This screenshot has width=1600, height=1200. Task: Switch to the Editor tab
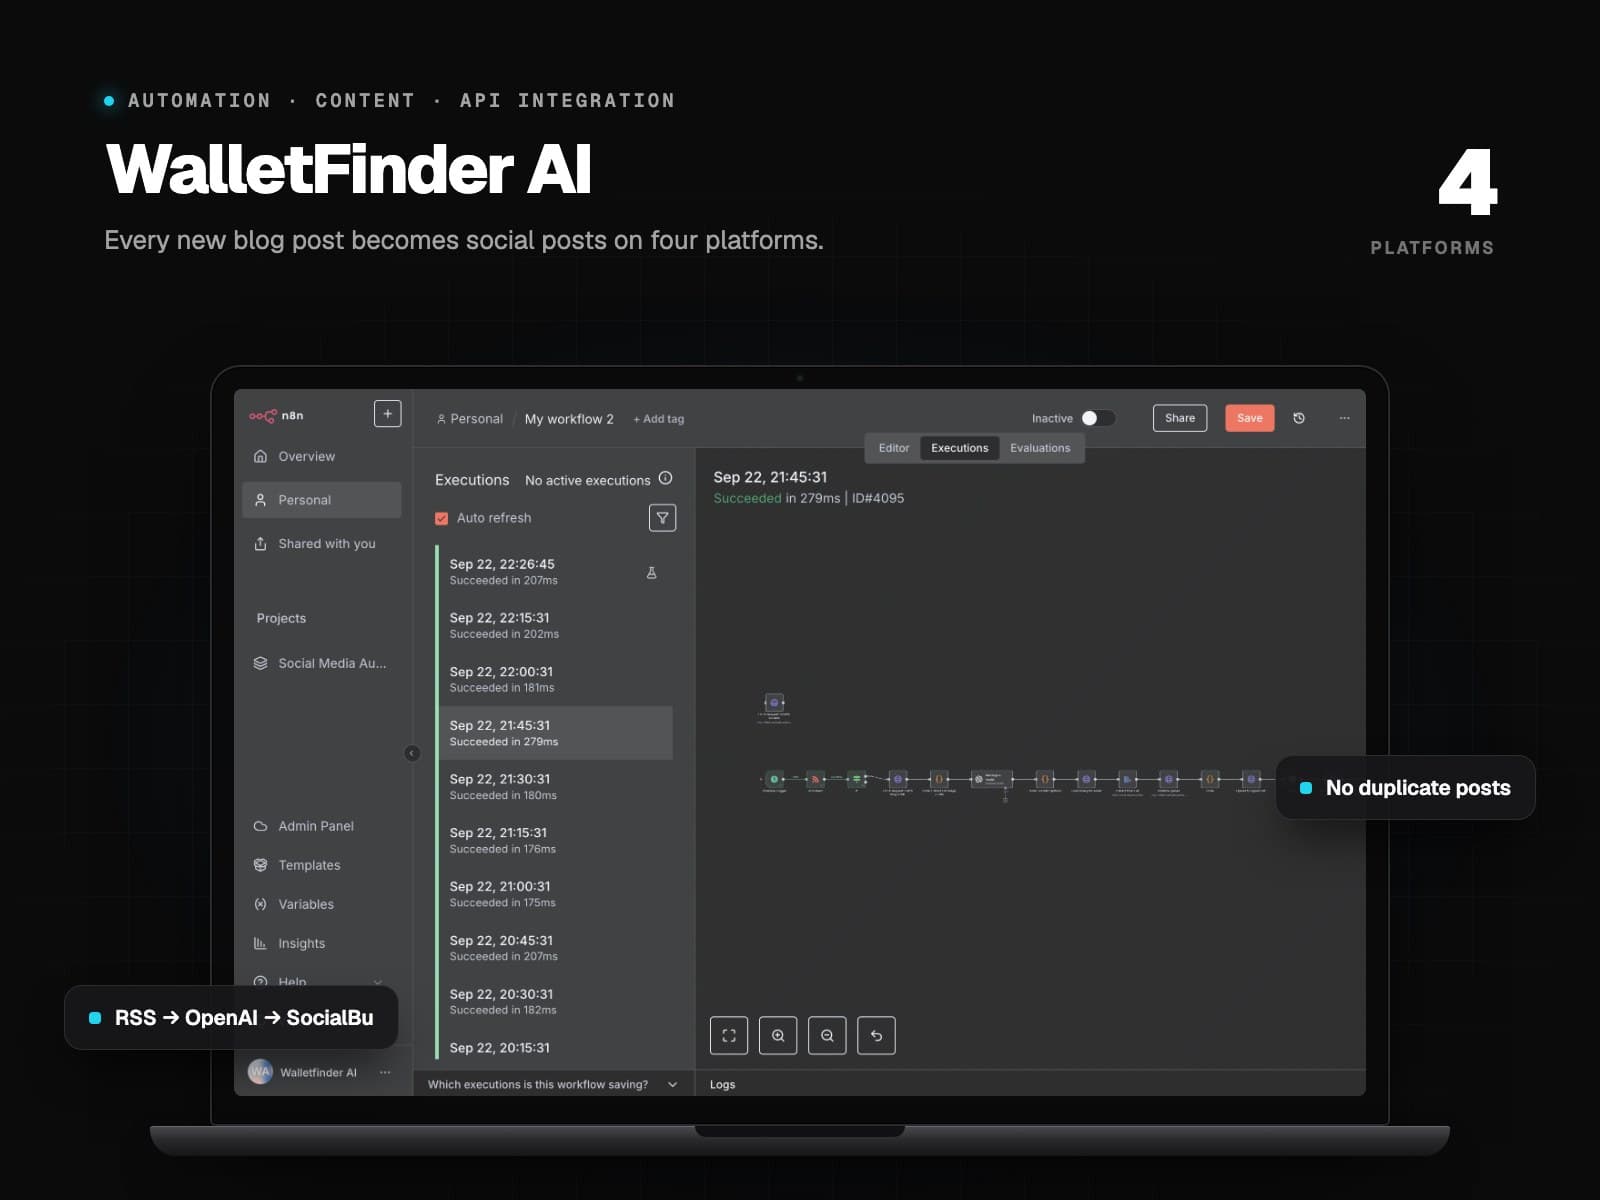894,448
